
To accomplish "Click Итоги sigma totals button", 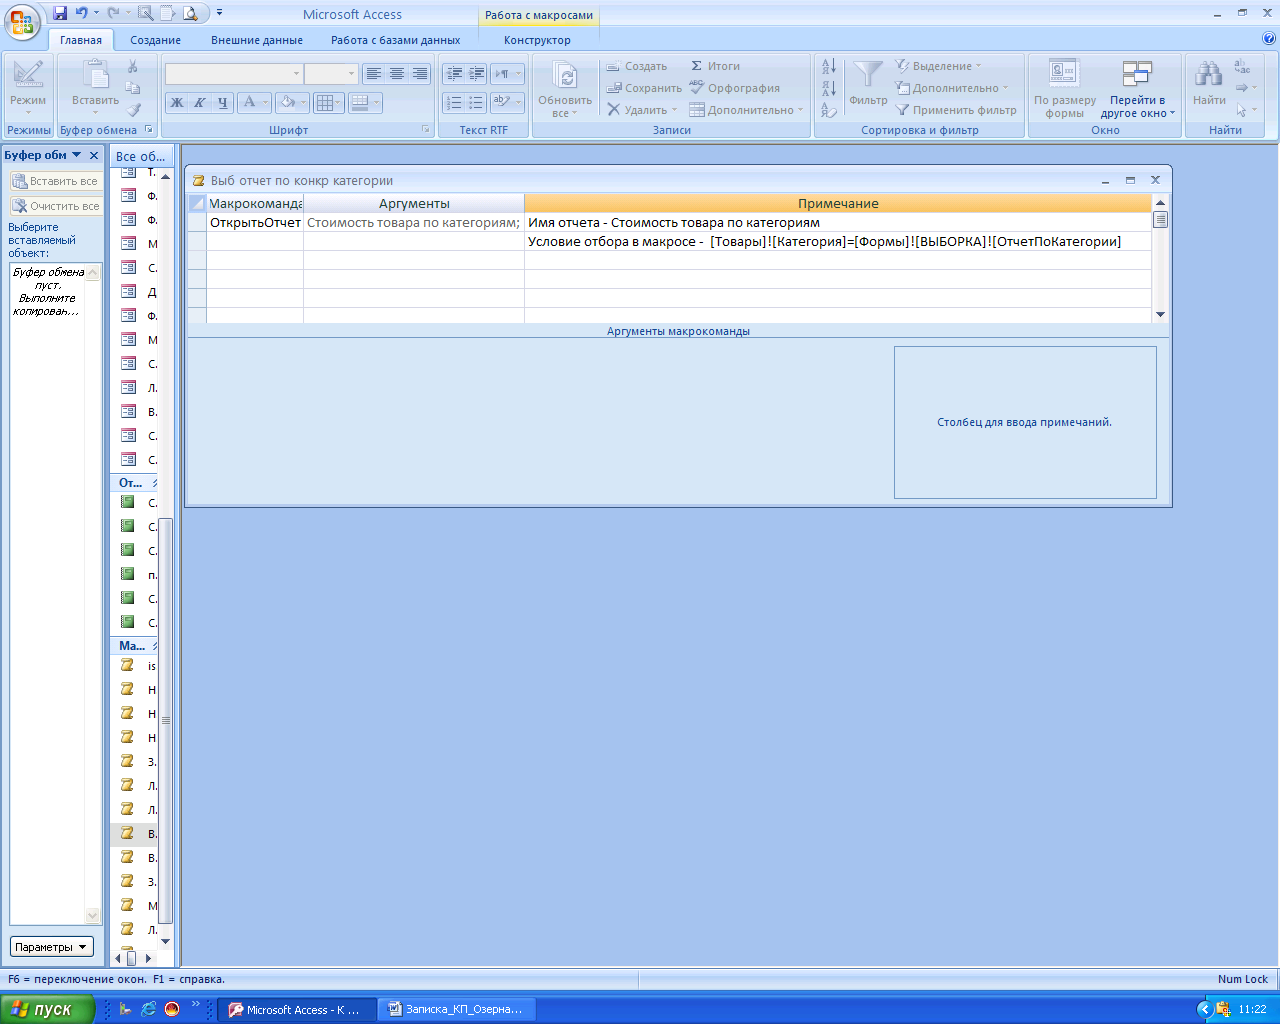I will coord(715,66).
